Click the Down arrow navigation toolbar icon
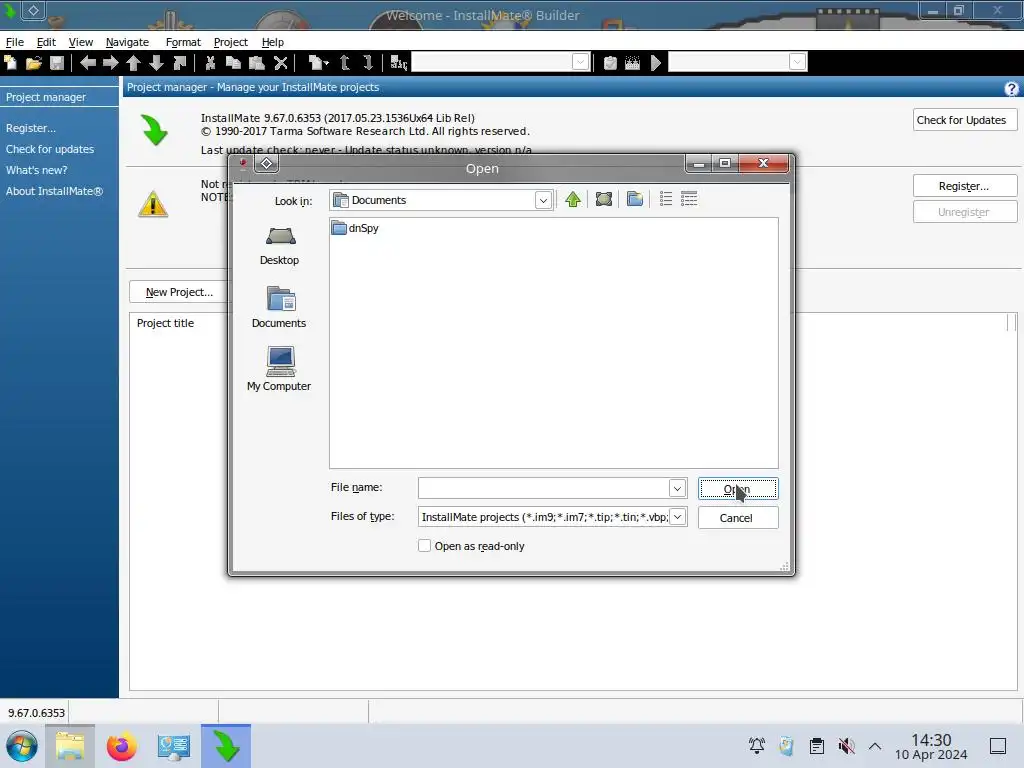This screenshot has height=768, width=1024. 156,63
